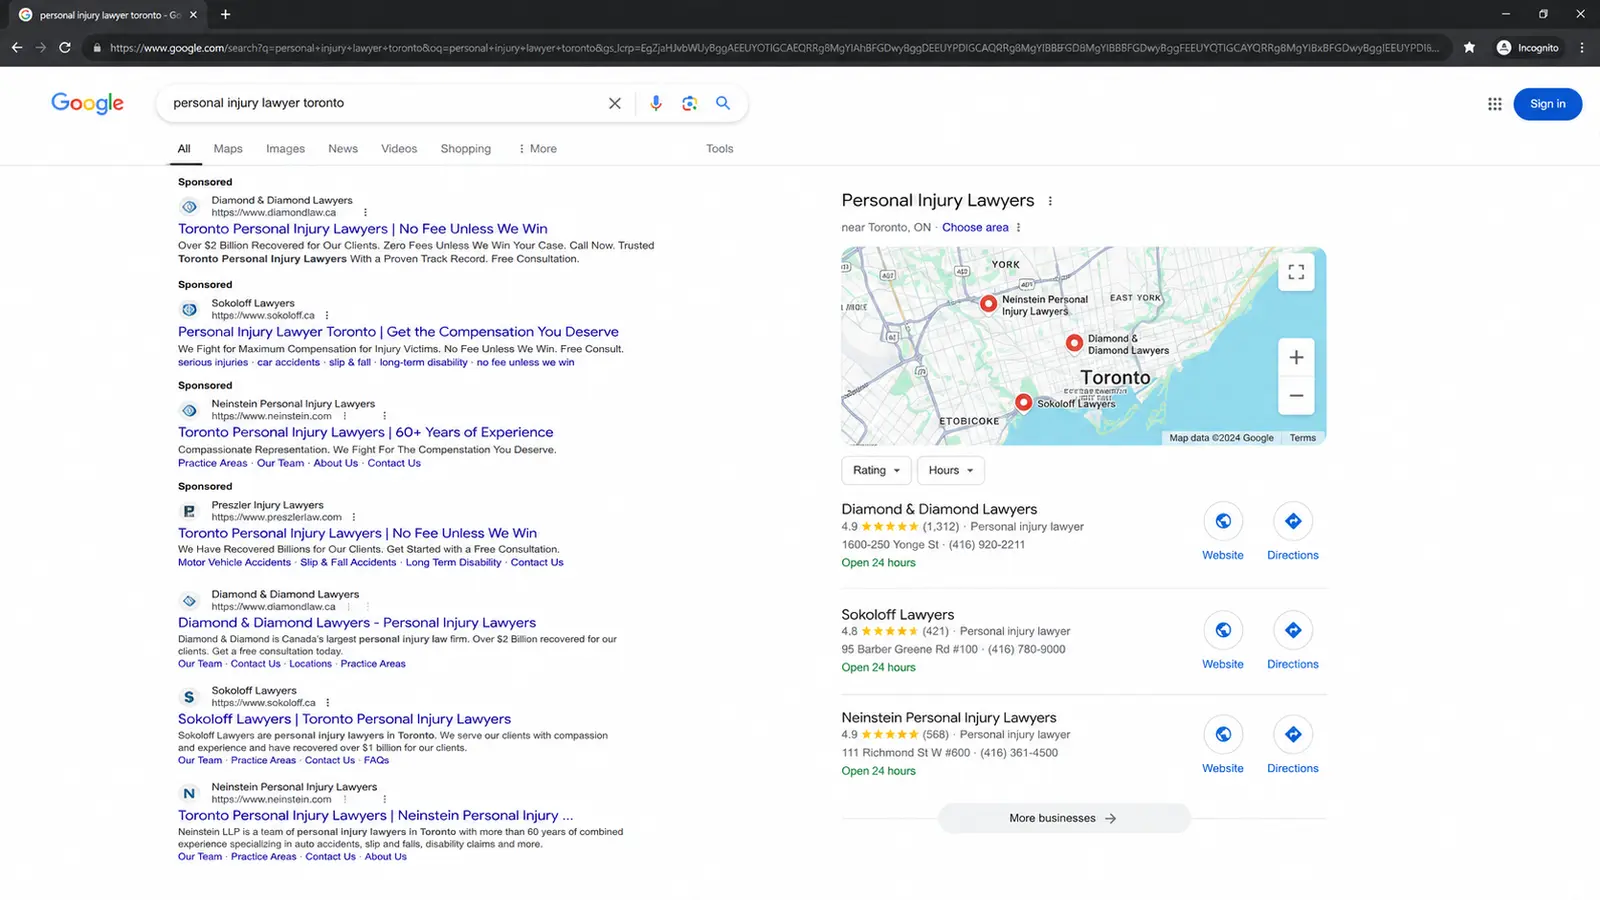Click the Google logo
This screenshot has height=900, width=1600.
tap(87, 103)
